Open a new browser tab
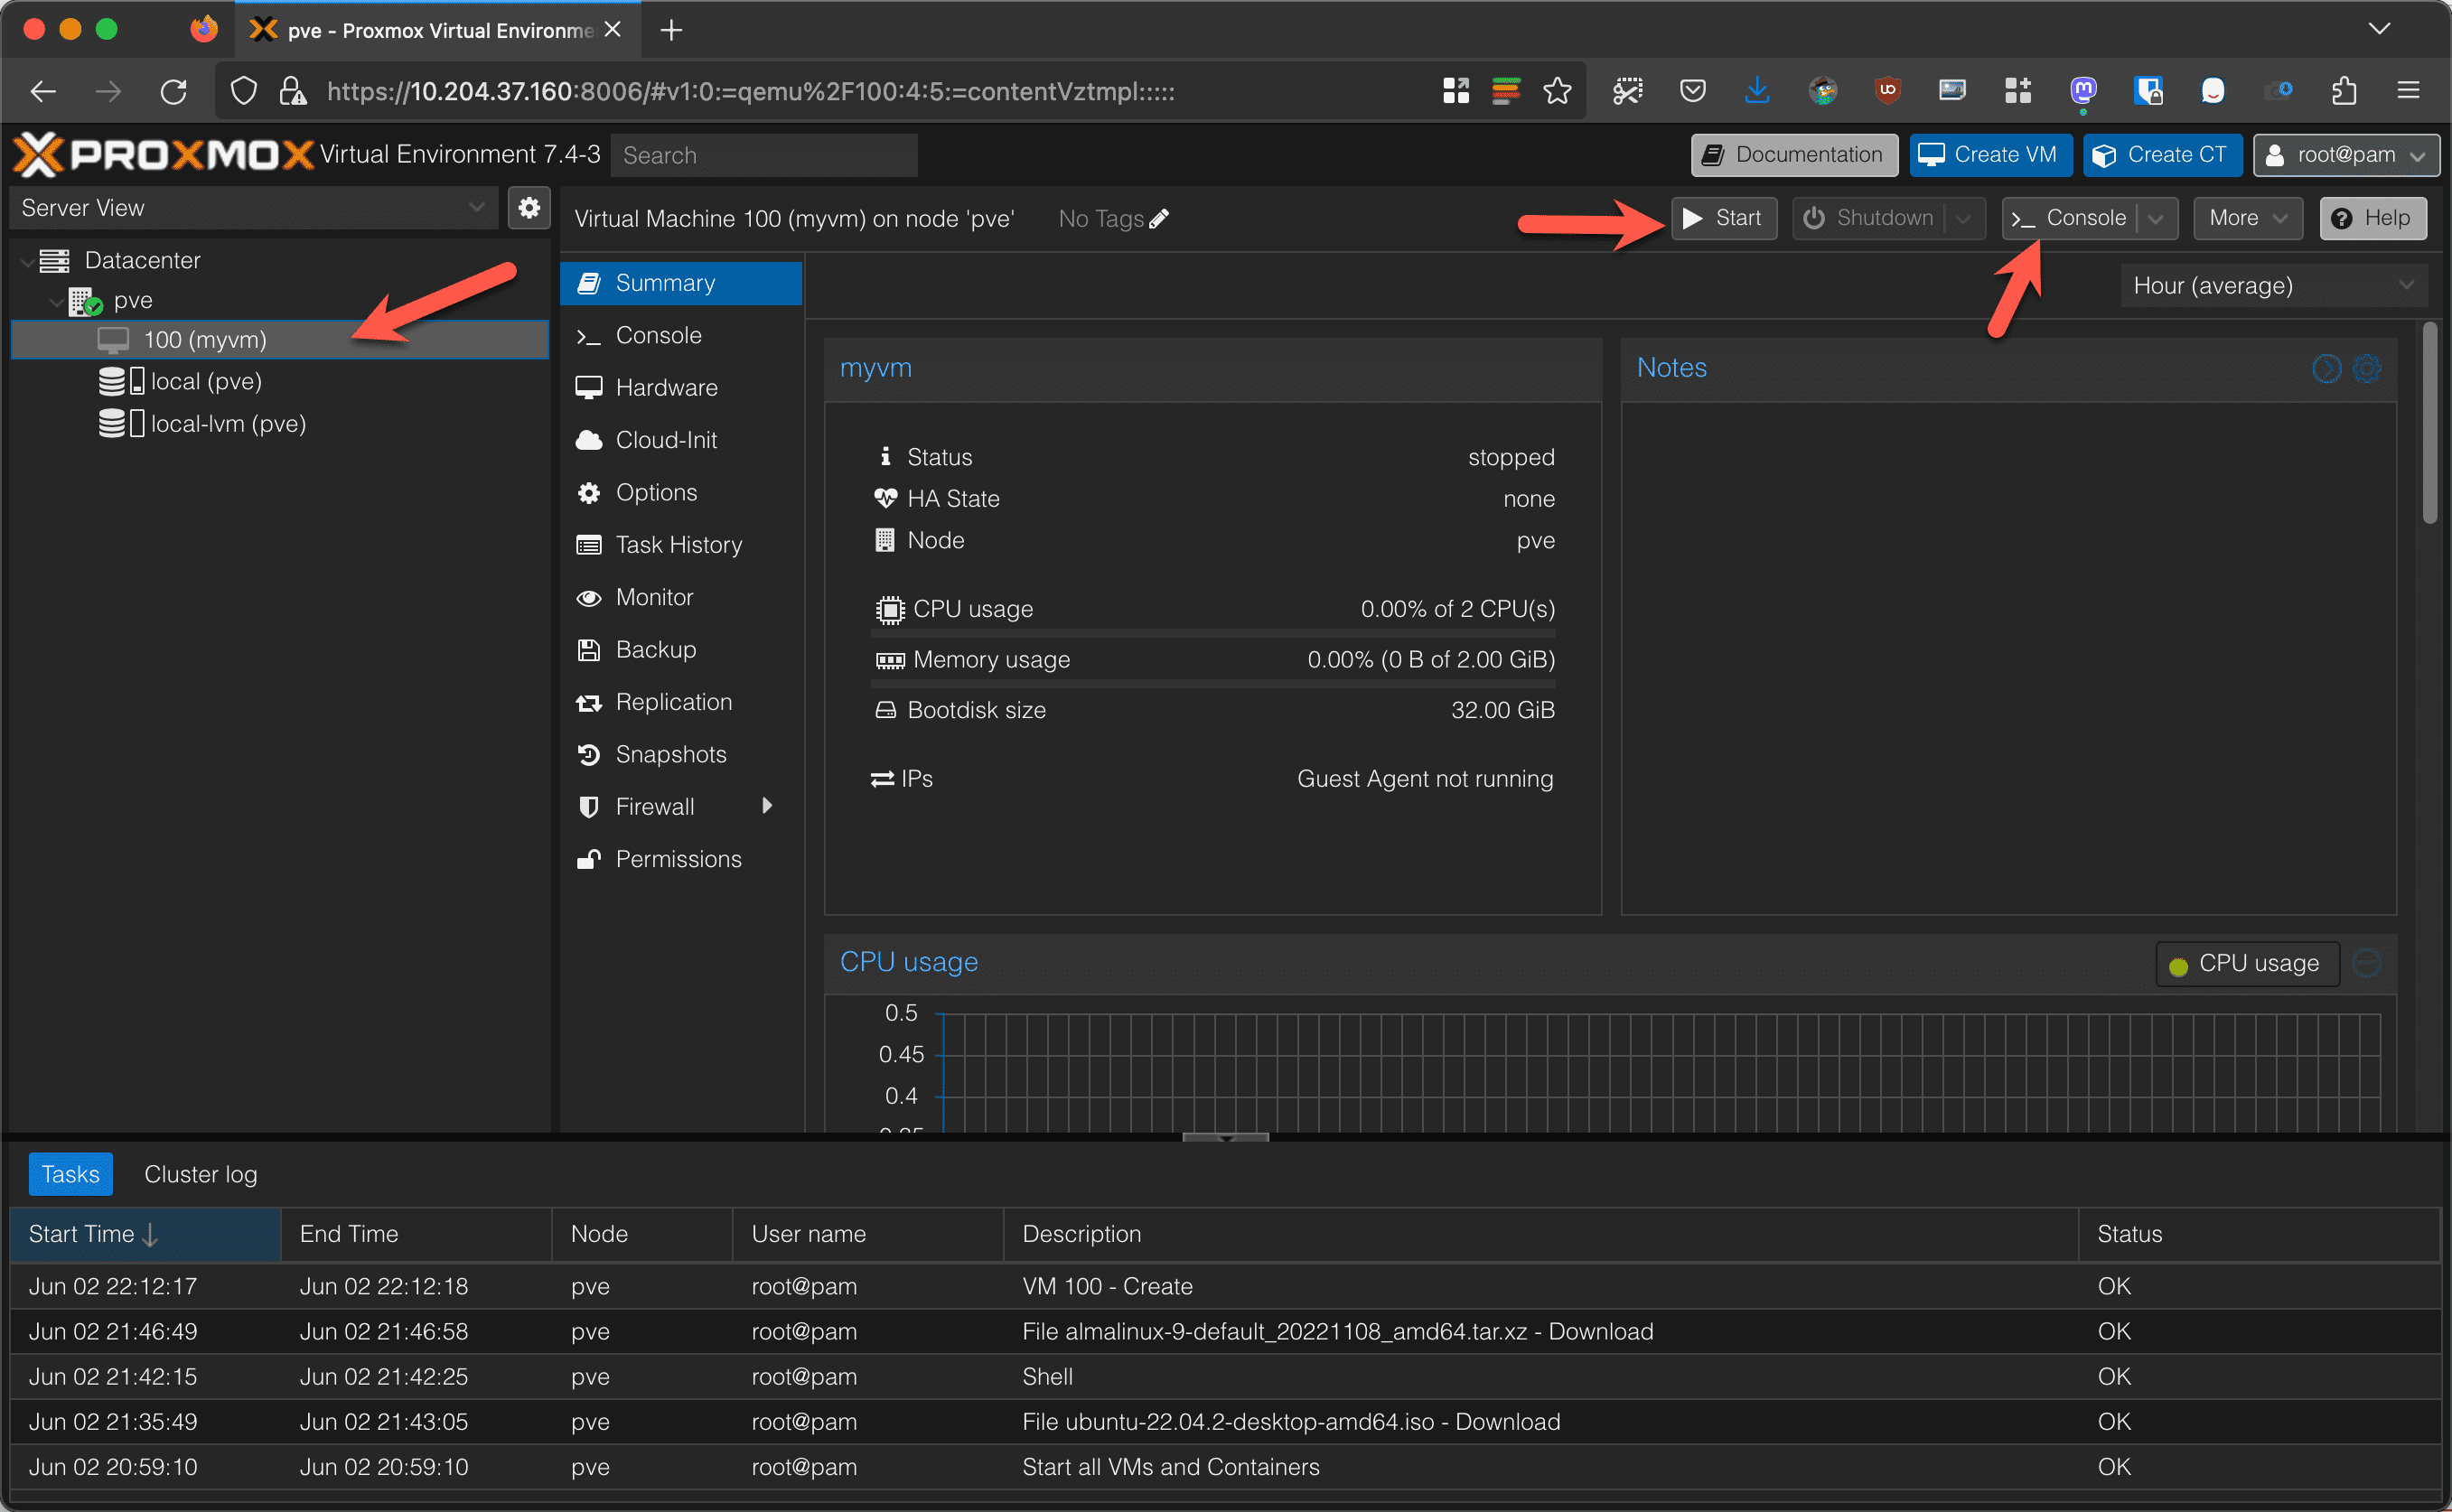This screenshot has width=2452, height=1512. 671,30
